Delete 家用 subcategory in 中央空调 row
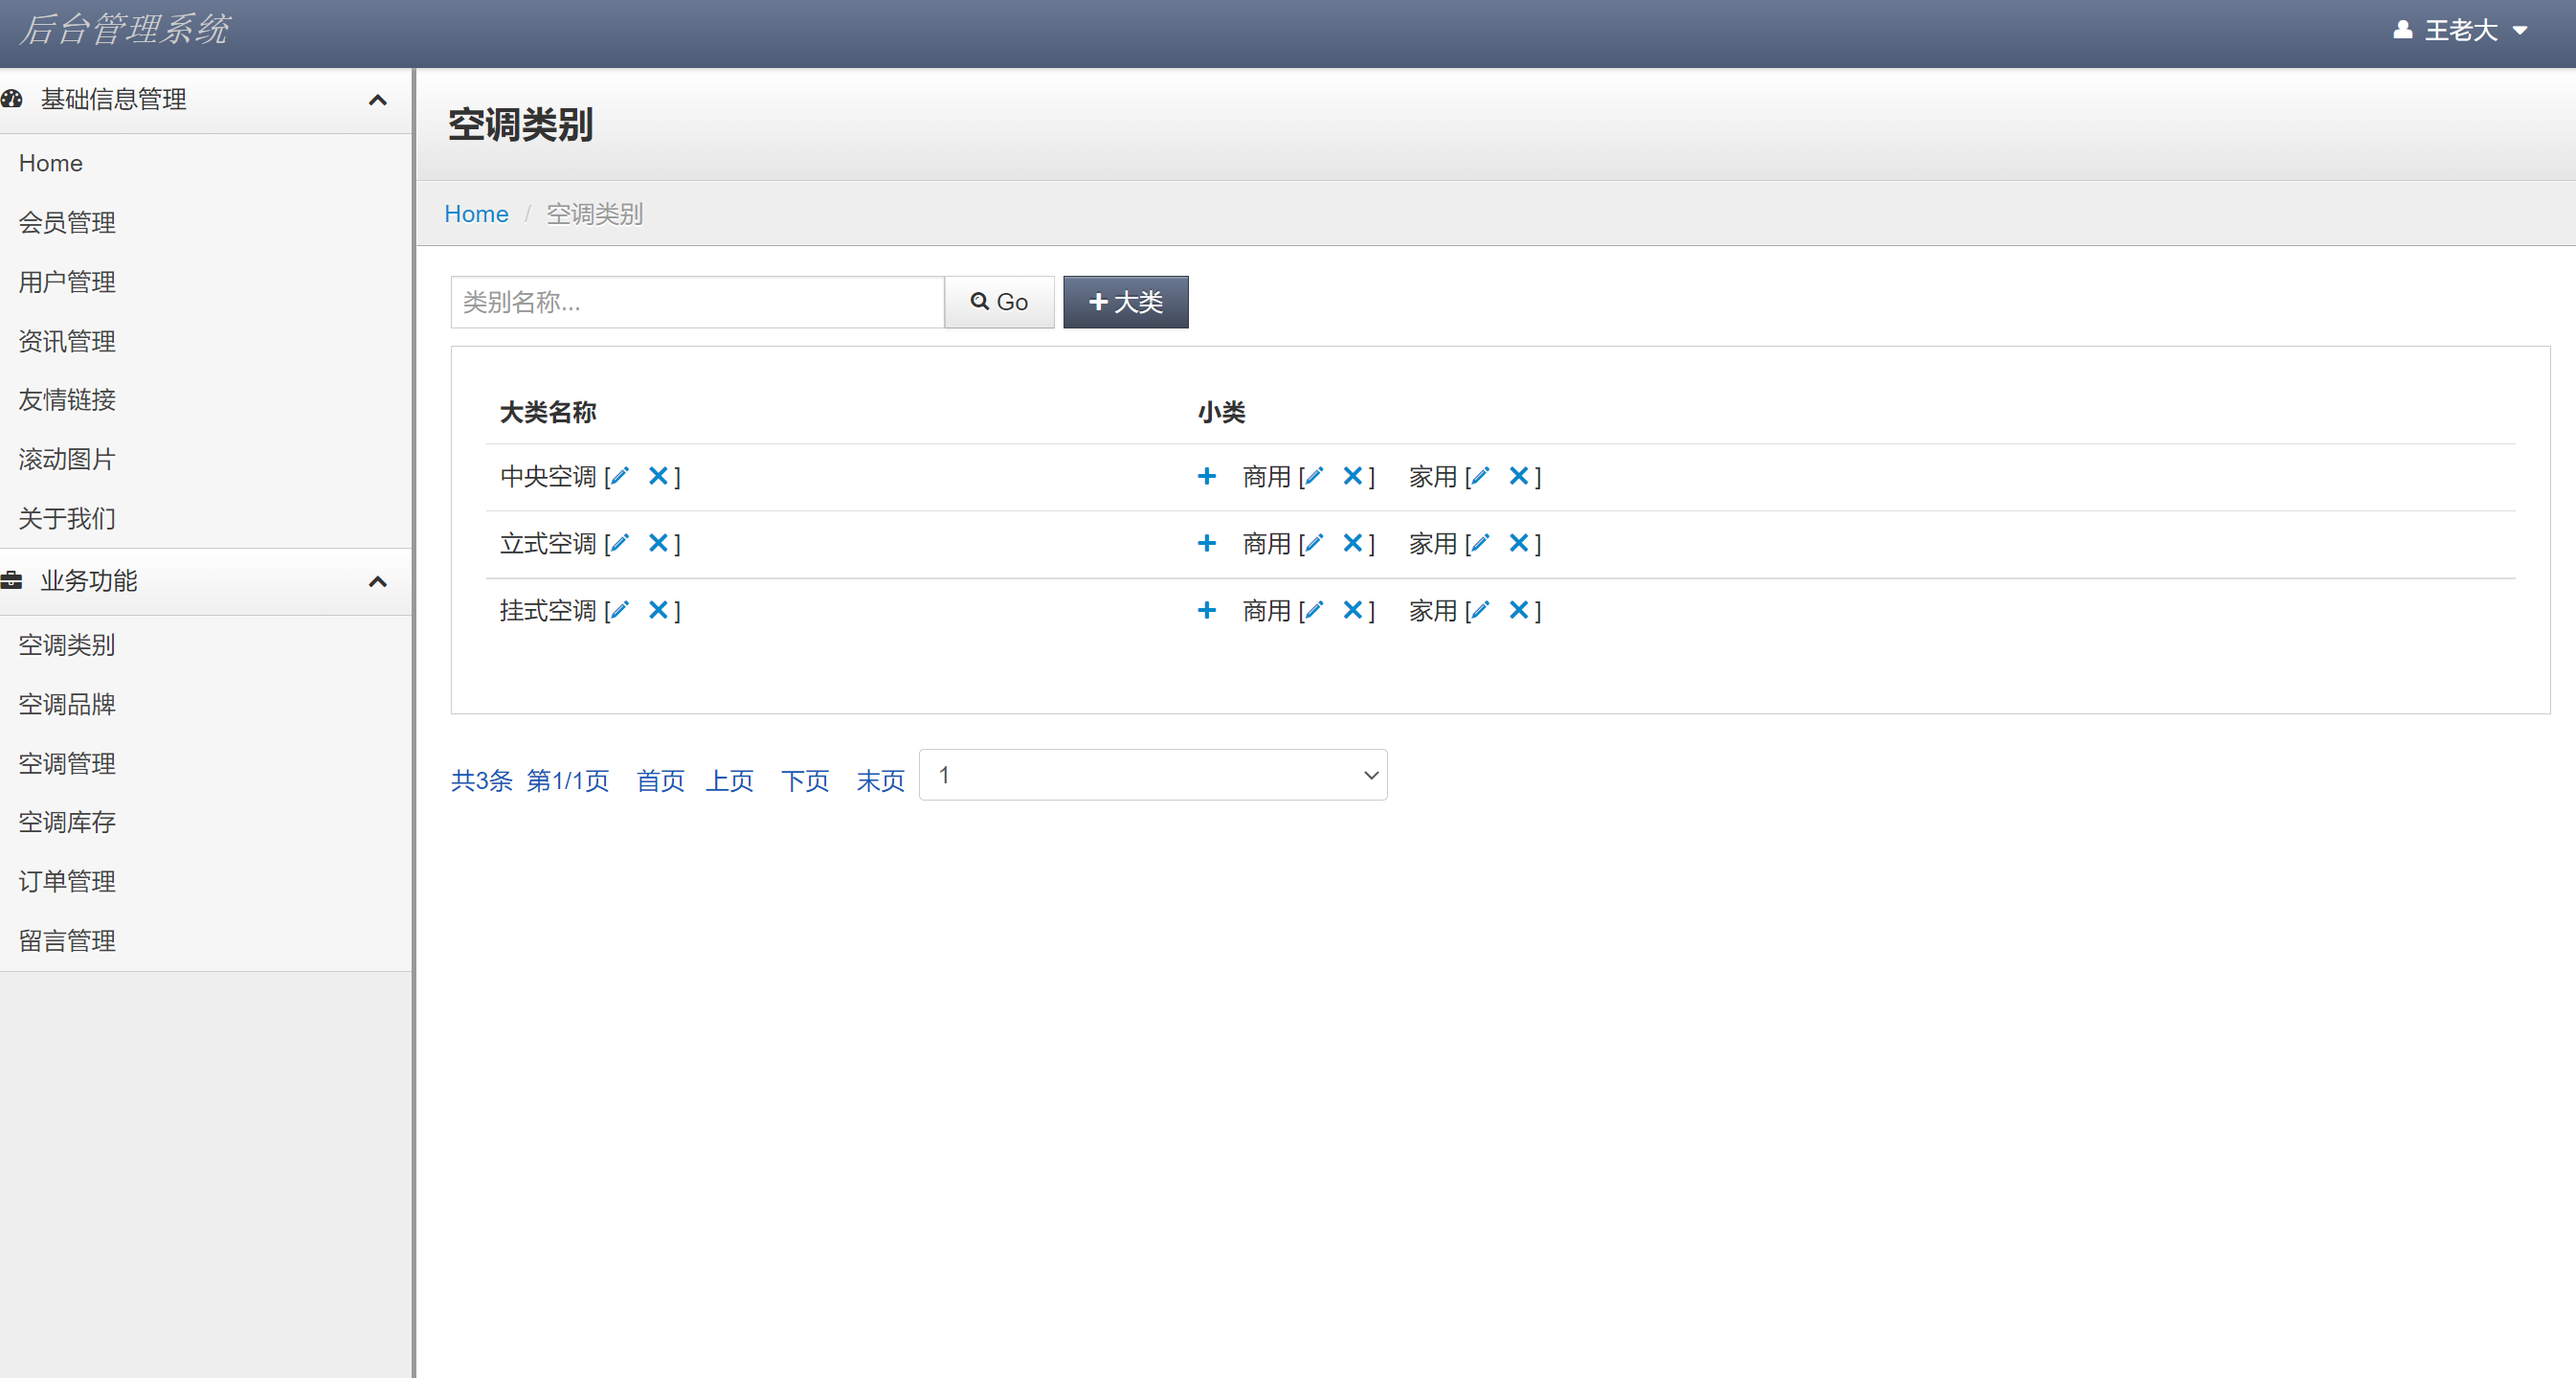The height and width of the screenshot is (1378, 2576). [x=1518, y=476]
